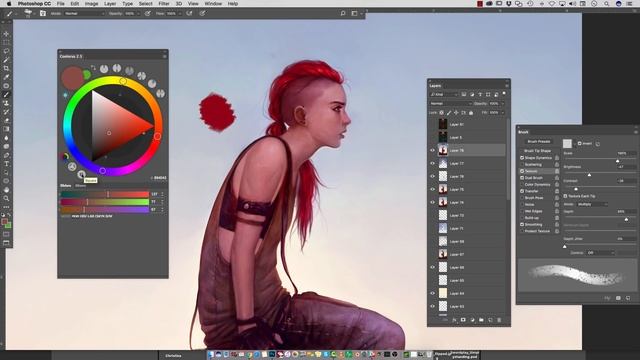Enable Scattering checkbox
The width and height of the screenshot is (640, 360).
pos(522,164)
